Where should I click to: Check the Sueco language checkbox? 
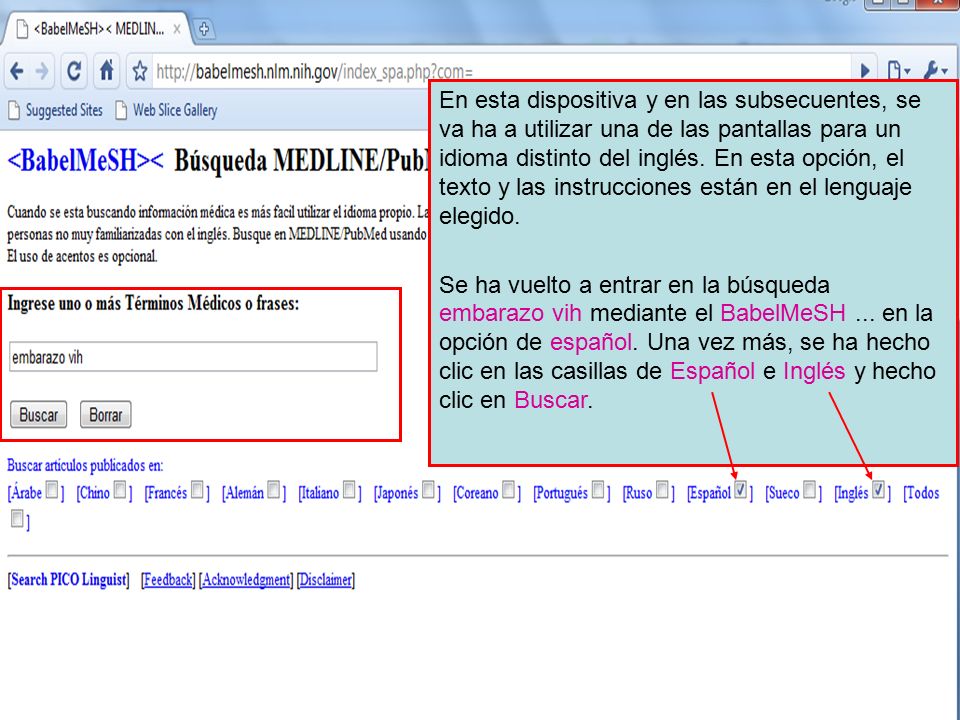(x=809, y=490)
